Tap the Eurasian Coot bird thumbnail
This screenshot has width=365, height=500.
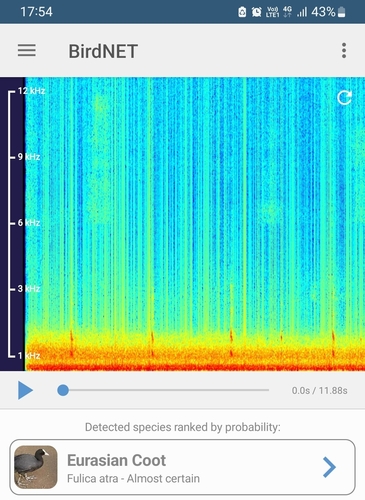36,467
